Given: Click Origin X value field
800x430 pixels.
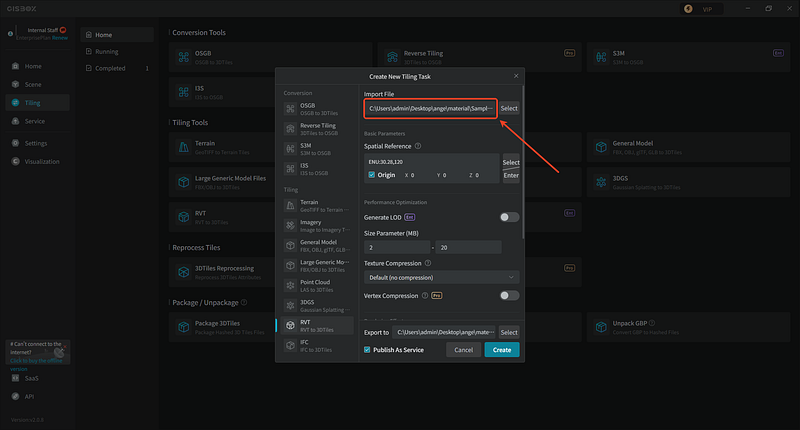Looking at the screenshot, I should pos(414,175).
